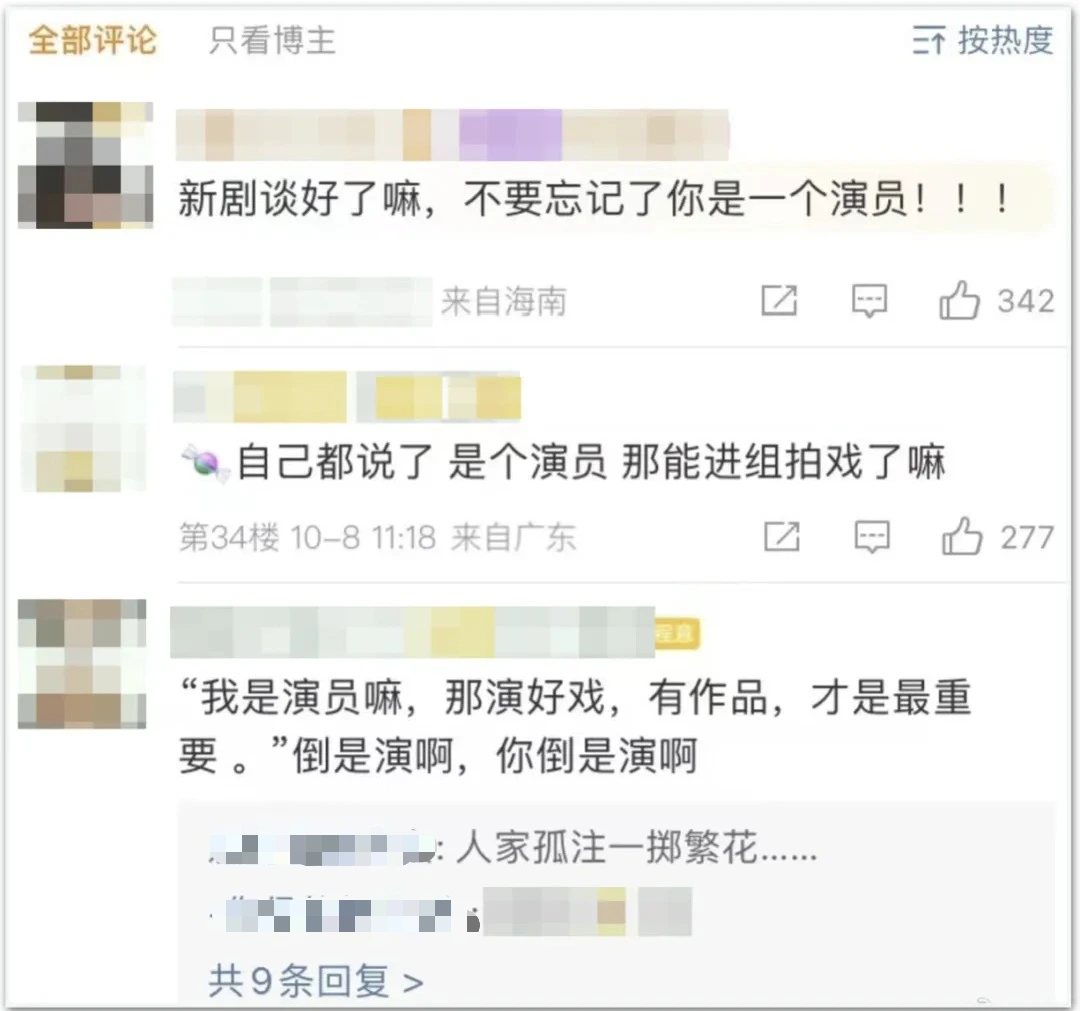The height and width of the screenshot is (1011, 1080).
Task: Select comment text 新剧谈好了嘛
Action: point(300,200)
